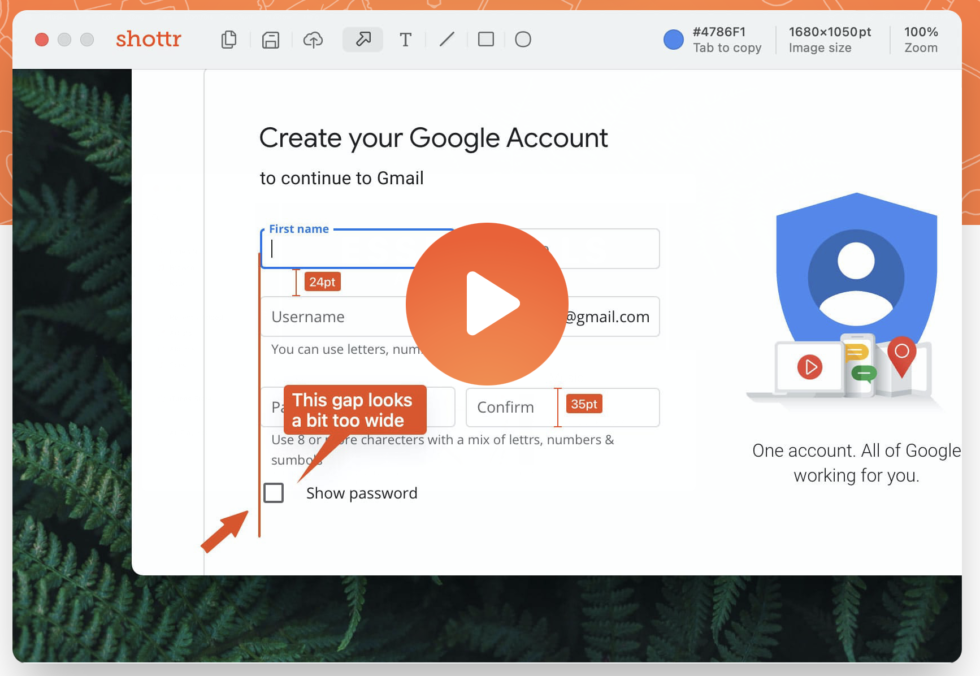Select the Rectangle shape tool
980x676 pixels.
pyautogui.click(x=486, y=40)
